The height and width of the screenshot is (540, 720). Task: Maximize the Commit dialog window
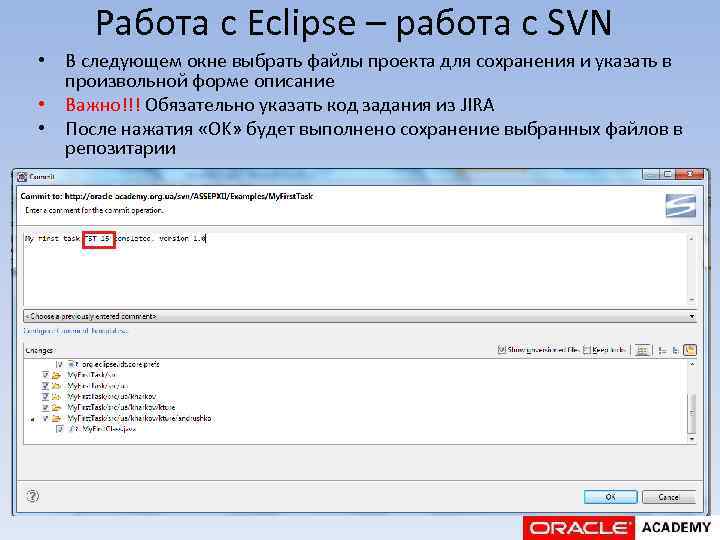pos(667,174)
